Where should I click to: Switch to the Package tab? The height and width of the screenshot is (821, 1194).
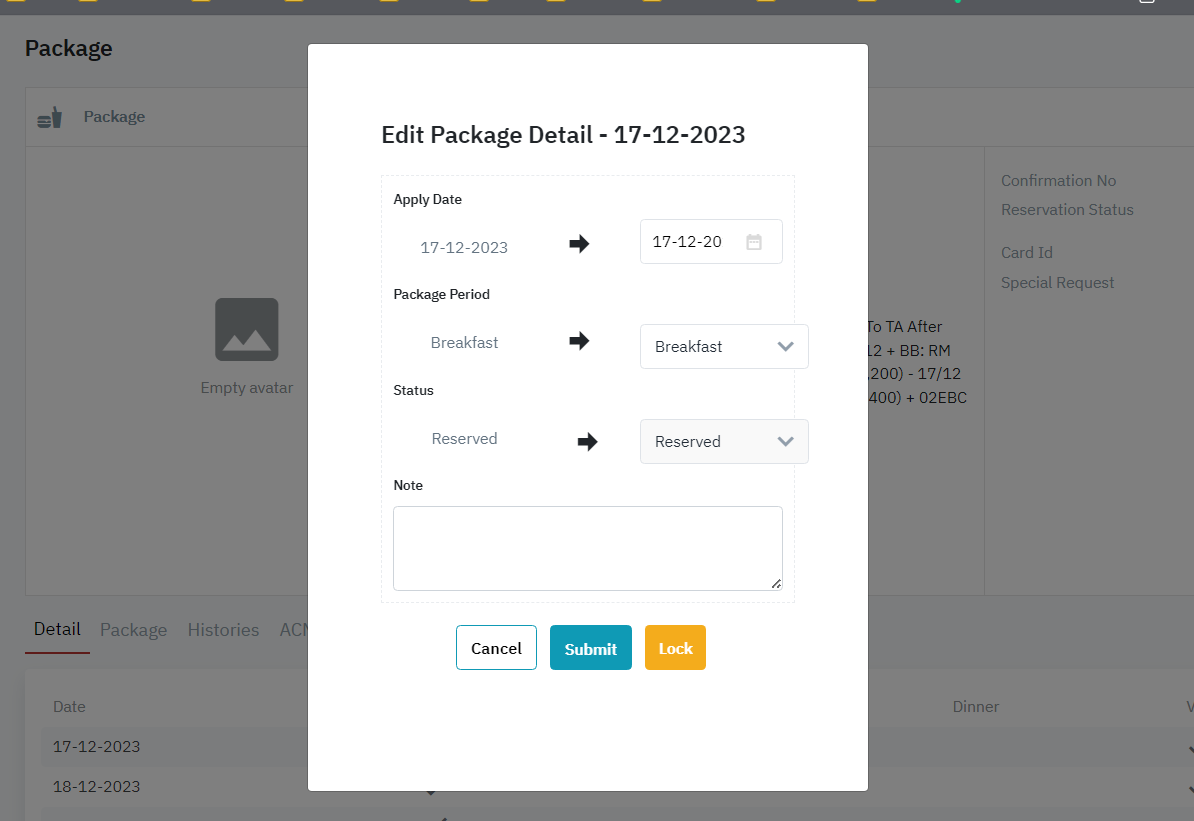point(133,630)
